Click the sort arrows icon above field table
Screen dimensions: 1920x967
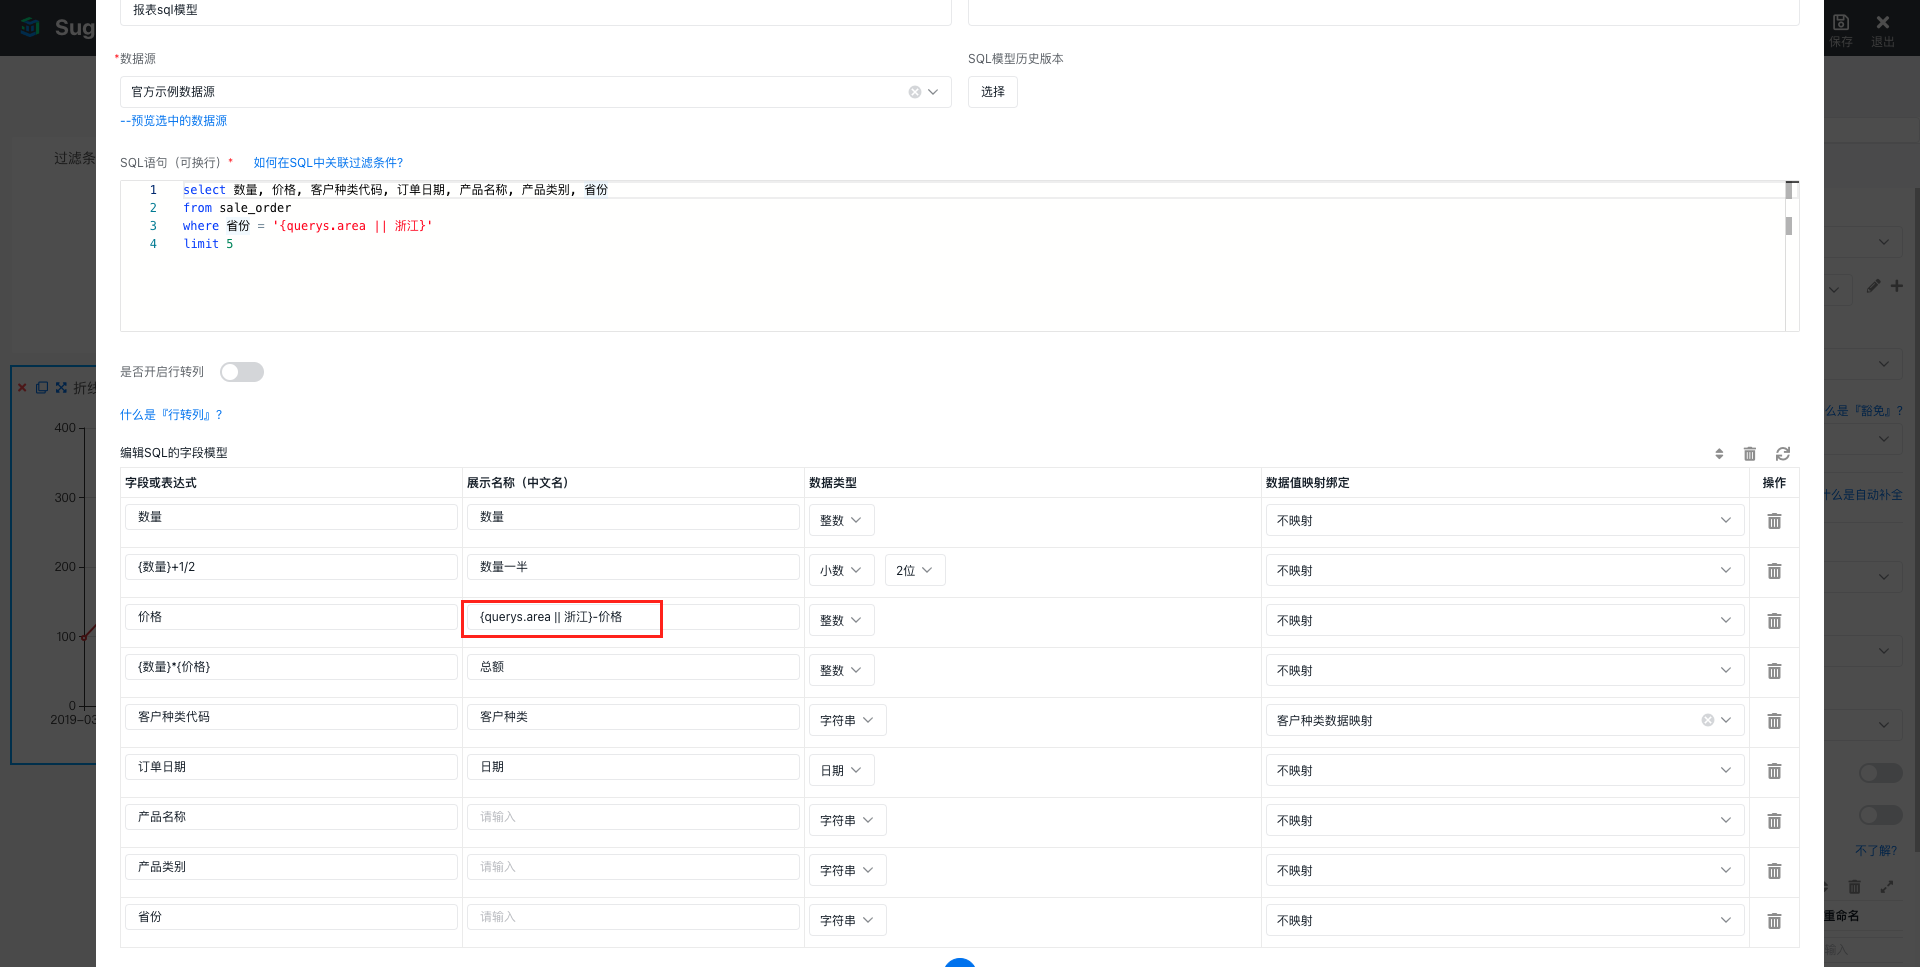click(1719, 454)
